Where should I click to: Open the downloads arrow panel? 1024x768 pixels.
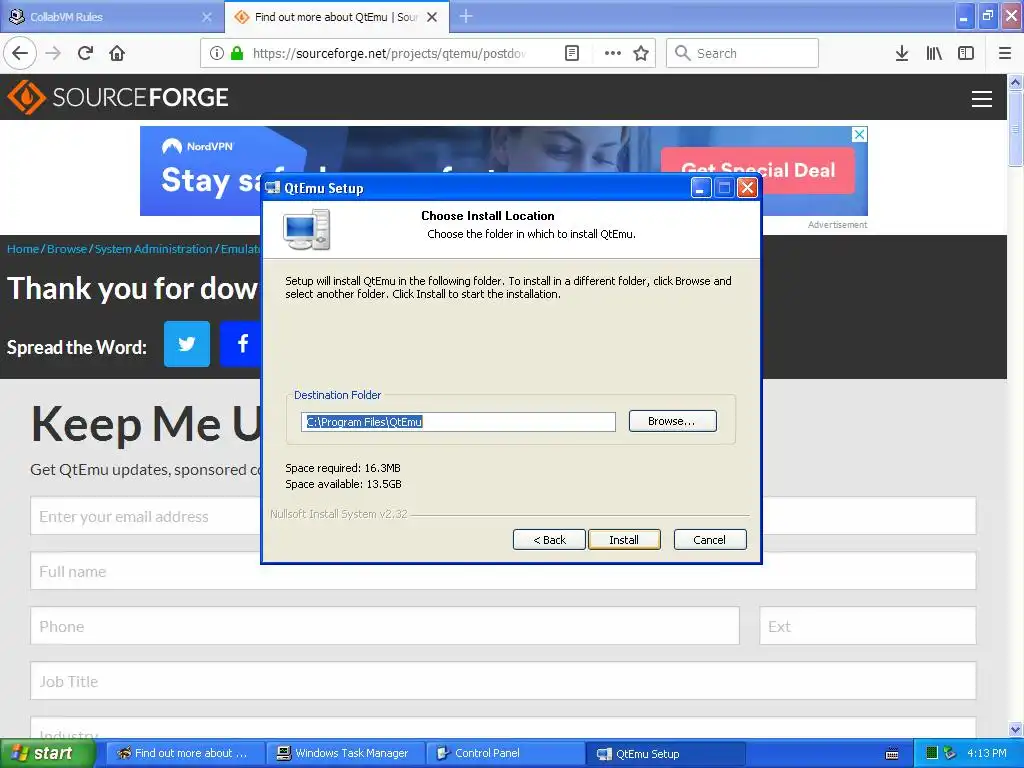902,53
